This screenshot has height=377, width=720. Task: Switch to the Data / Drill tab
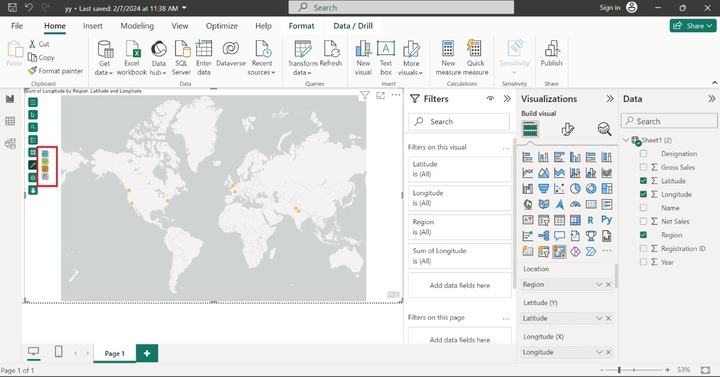353,26
